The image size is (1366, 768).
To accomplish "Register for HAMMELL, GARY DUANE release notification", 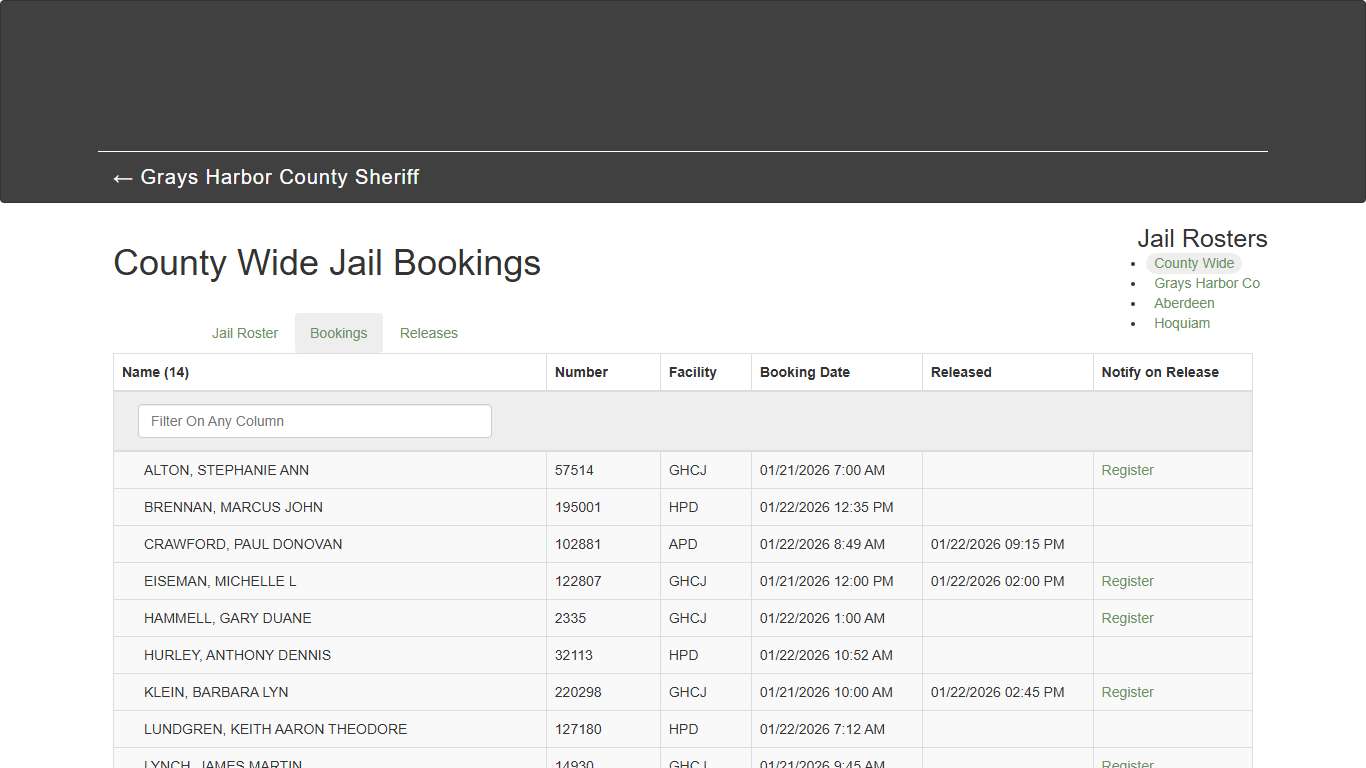I will (x=1127, y=618).
